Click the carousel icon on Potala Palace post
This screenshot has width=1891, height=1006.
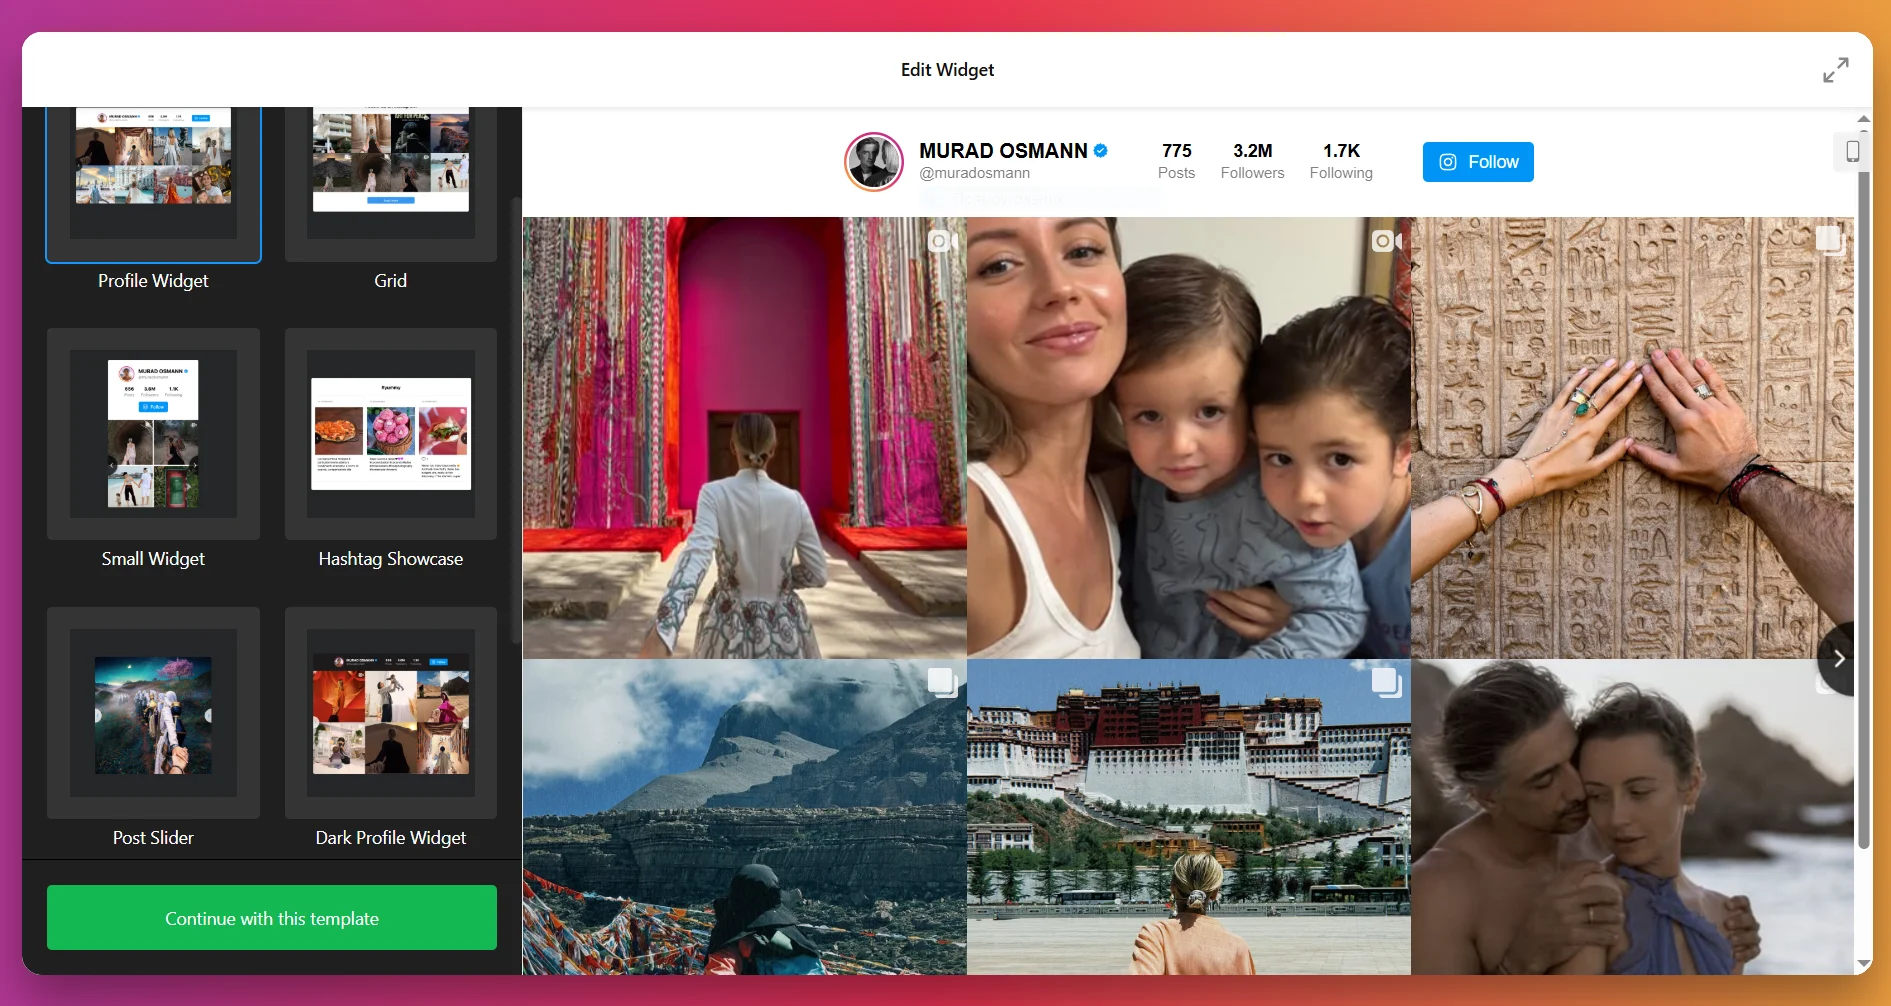[1386, 682]
